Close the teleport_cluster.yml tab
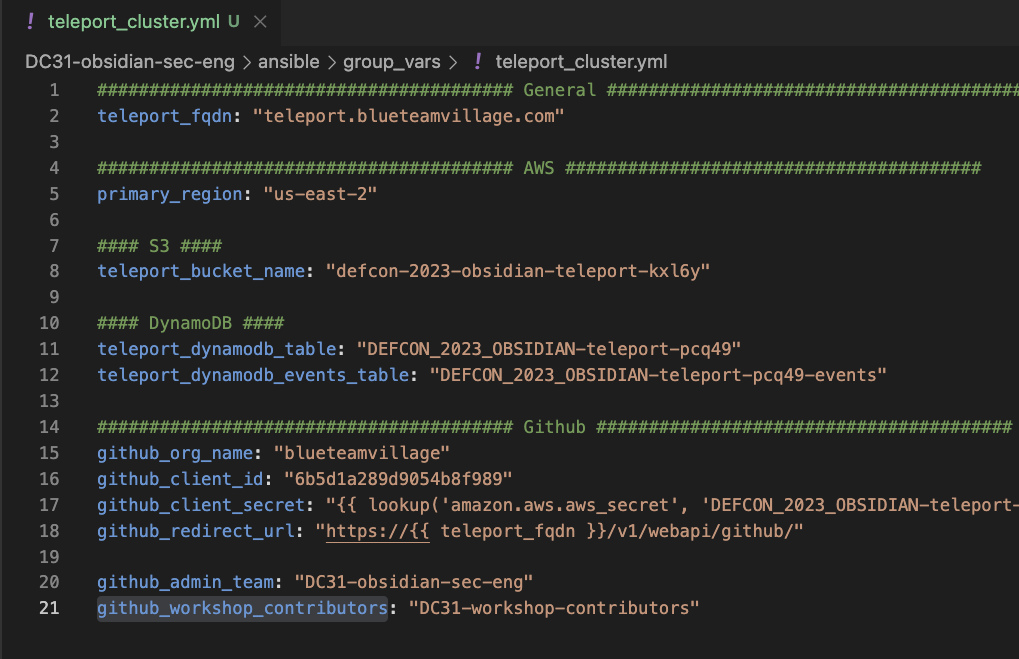This screenshot has height=659, width=1019. pyautogui.click(x=260, y=22)
